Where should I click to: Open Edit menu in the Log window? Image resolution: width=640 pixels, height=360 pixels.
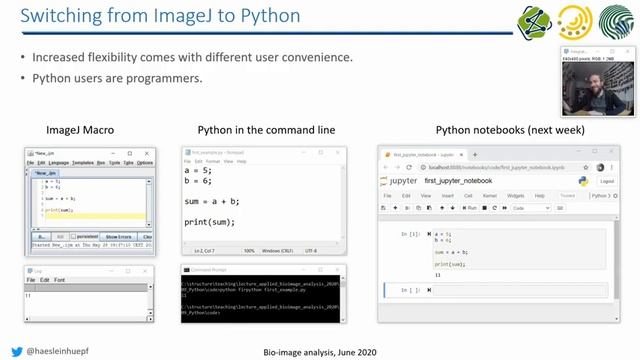[x=44, y=280]
